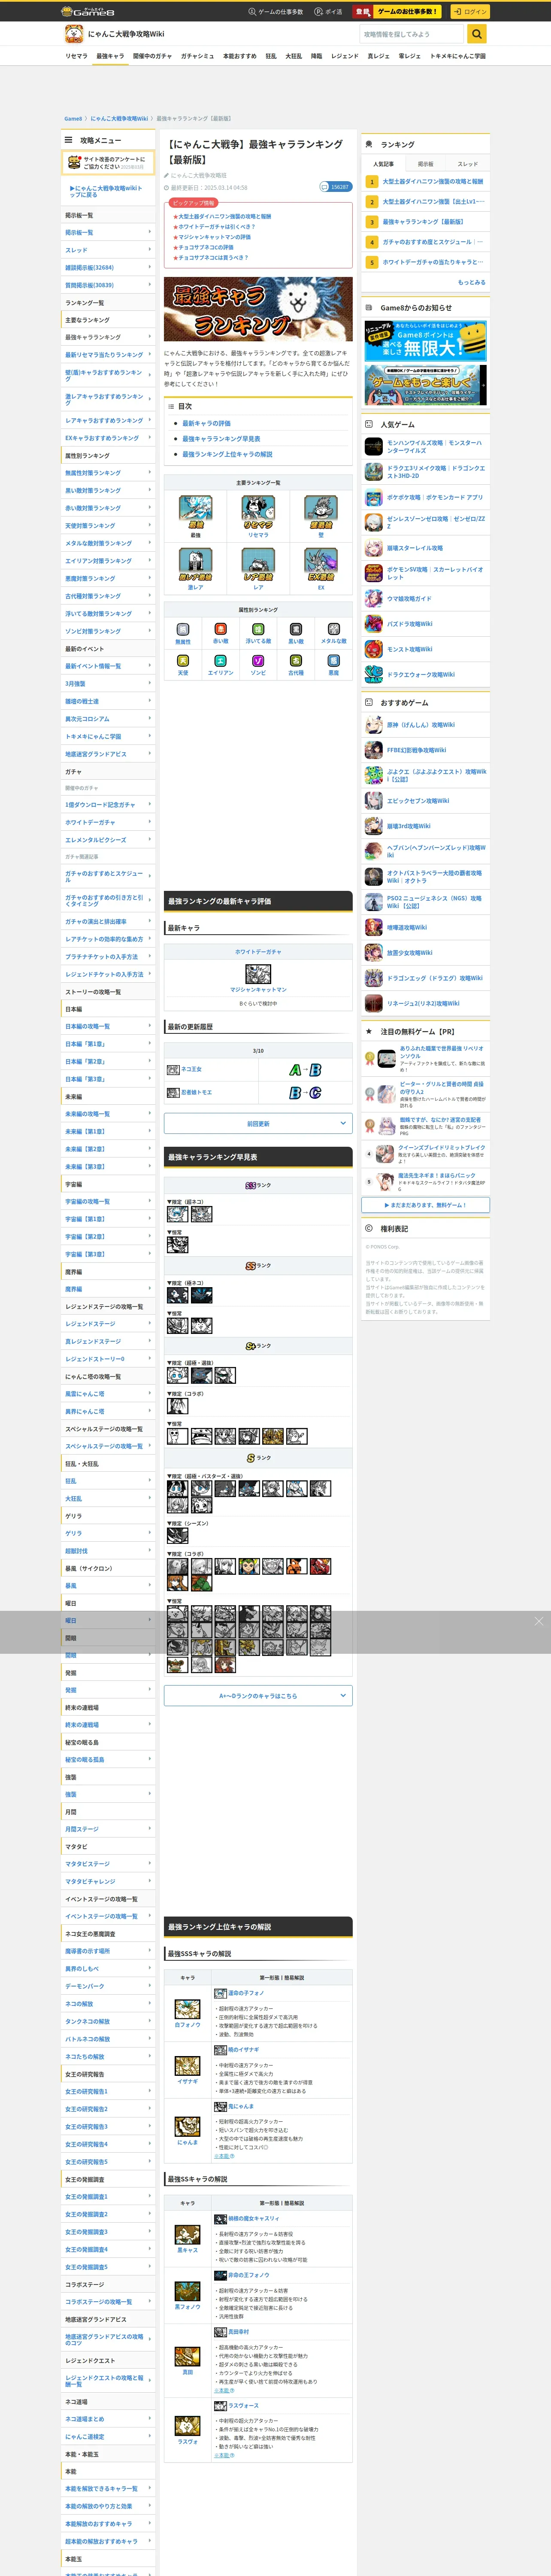This screenshot has height=2576, width=551.
Task: Expand 最強キャラランキング sidebar item
Action: coord(108,337)
